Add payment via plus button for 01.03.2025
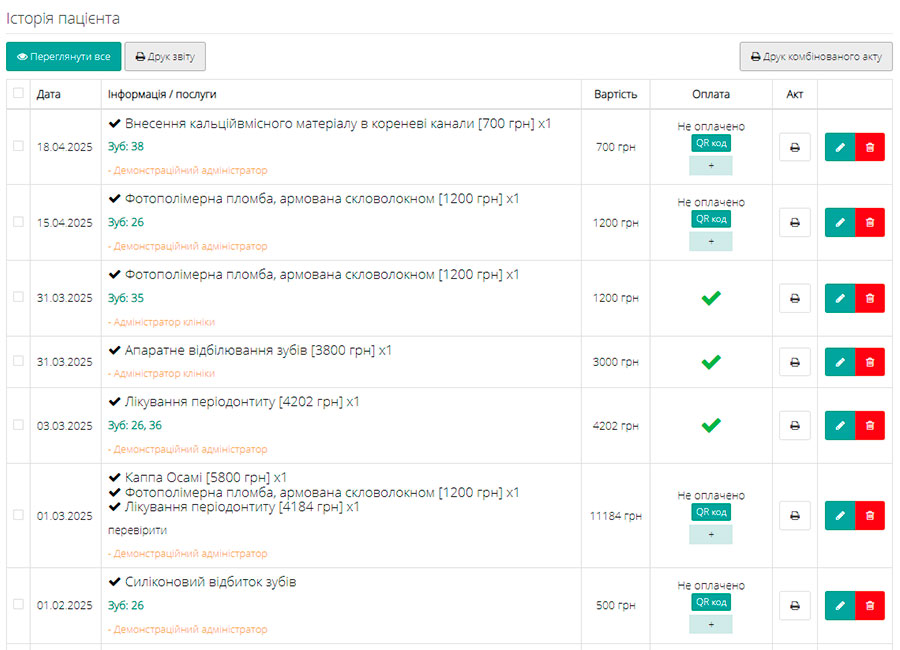The height and width of the screenshot is (650, 900). pyautogui.click(x=711, y=534)
